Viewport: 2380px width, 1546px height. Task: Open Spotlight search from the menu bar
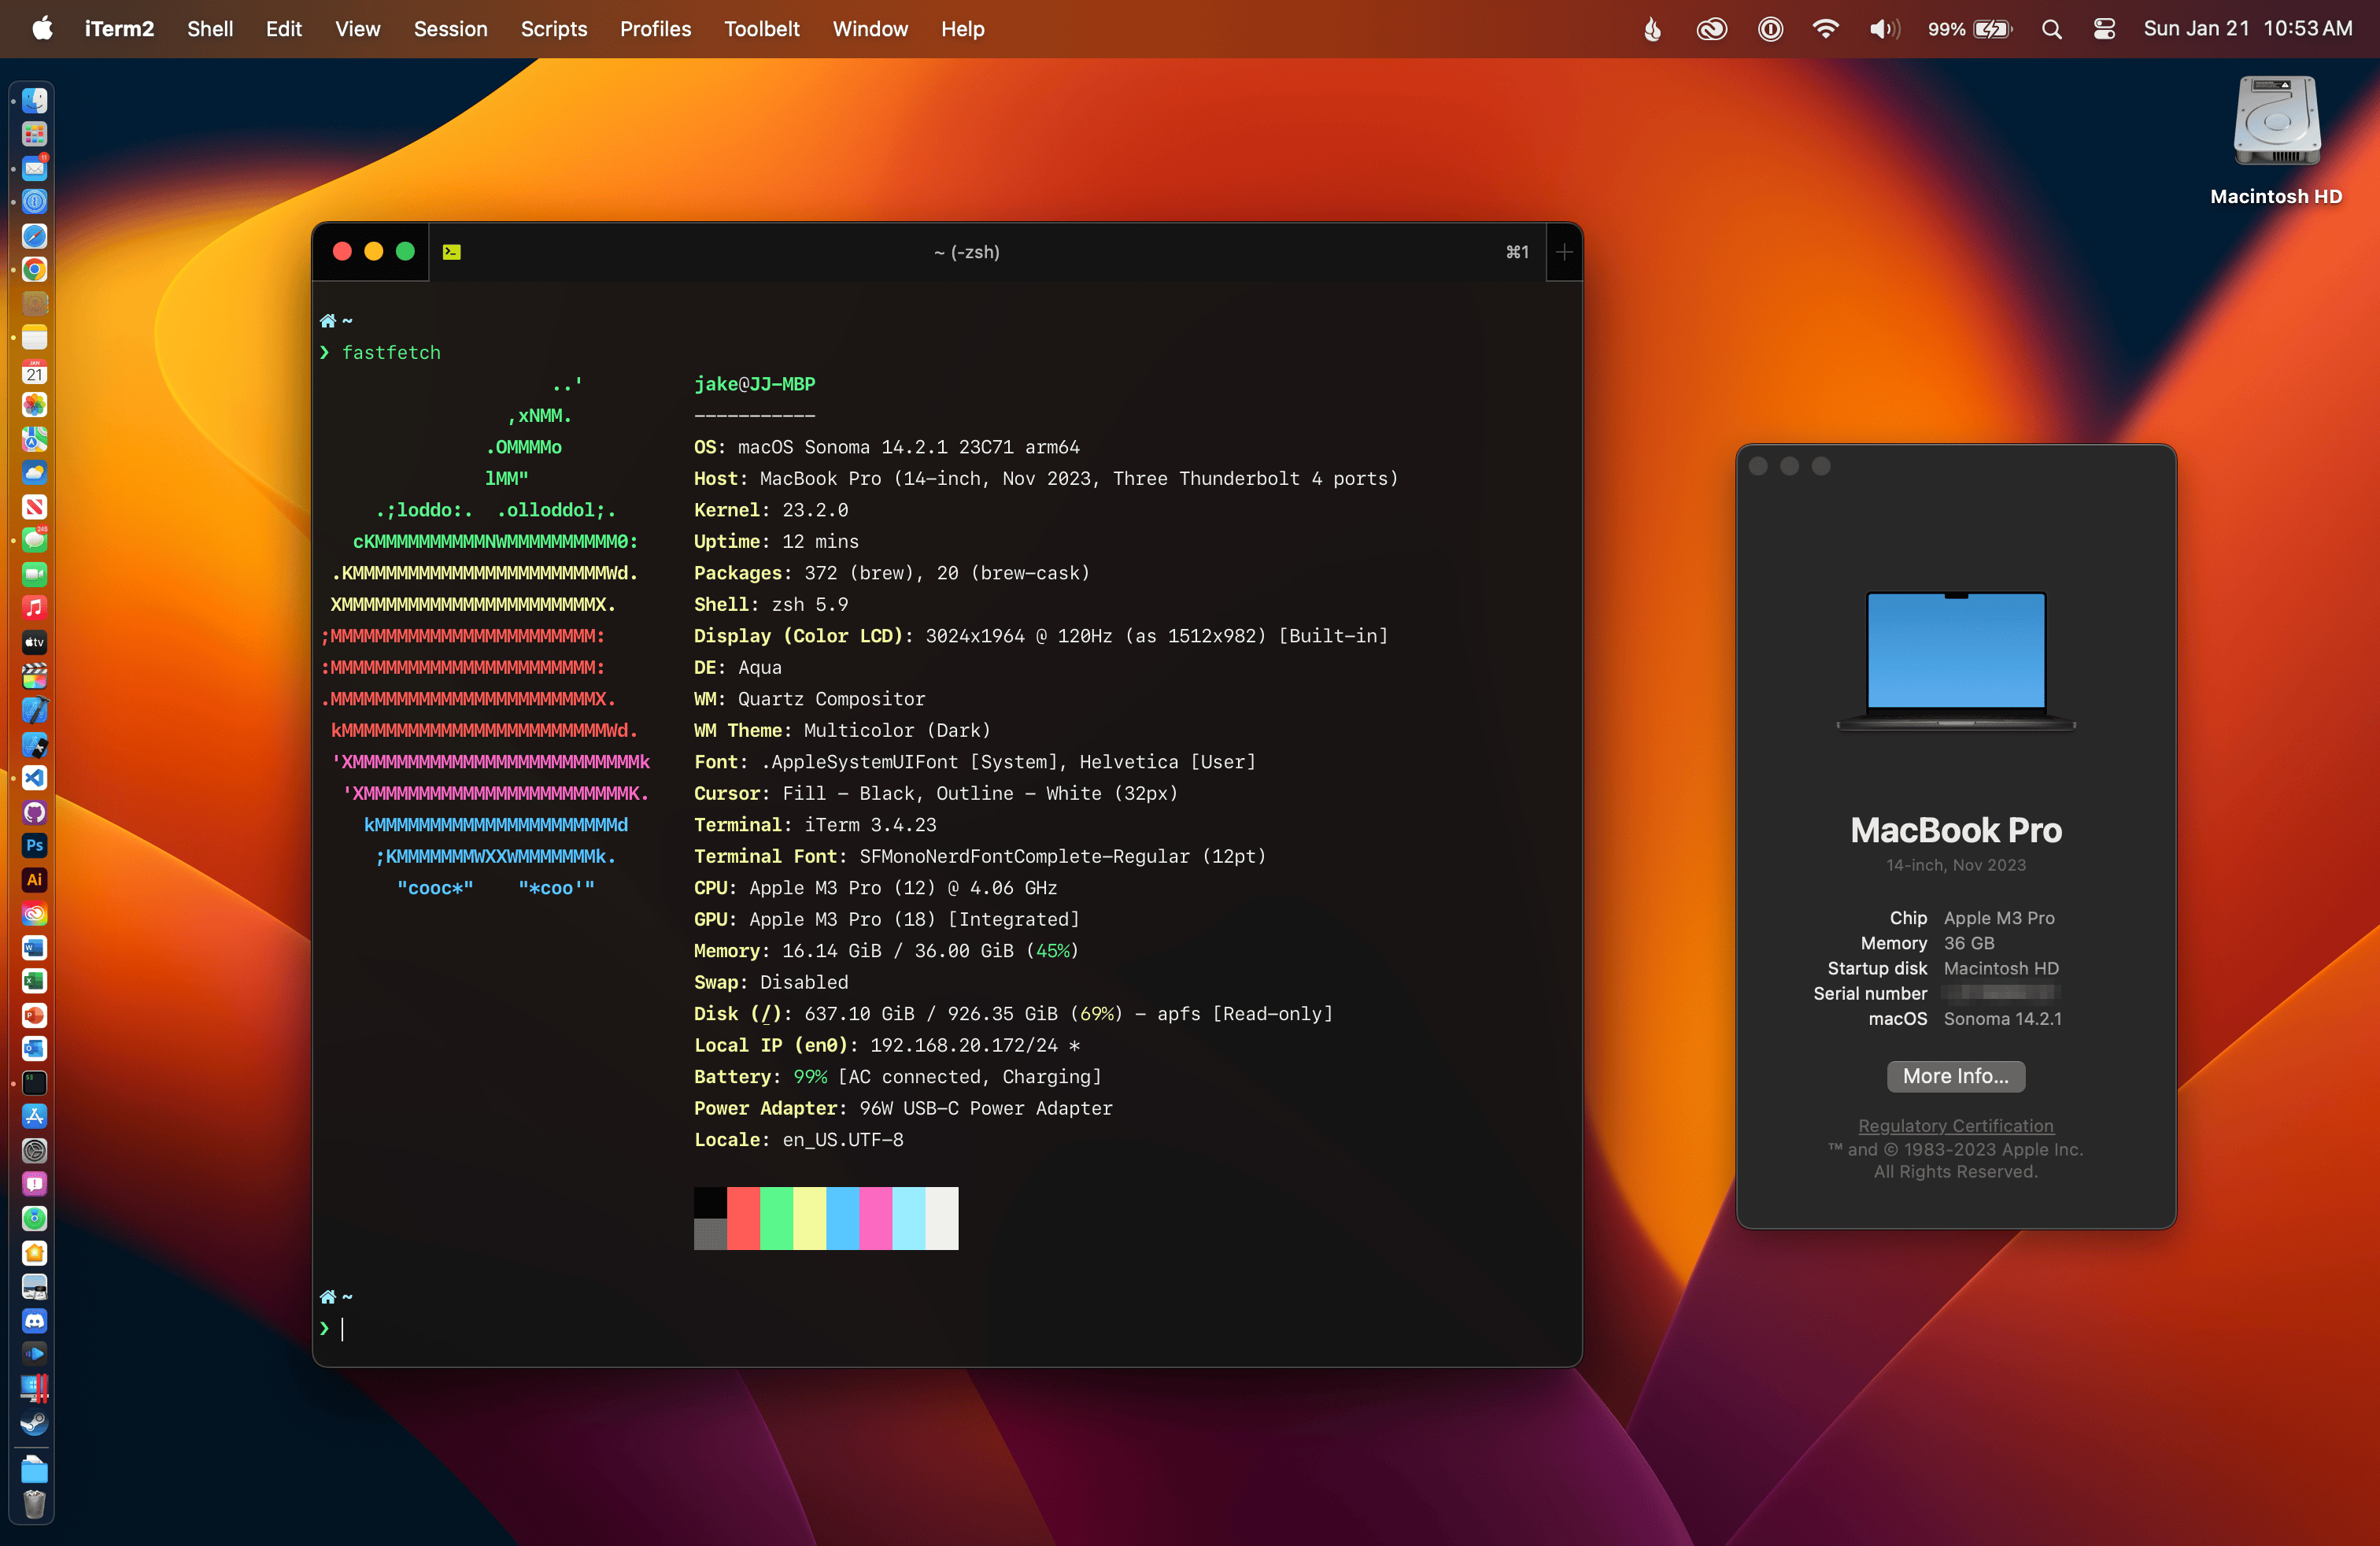click(2051, 29)
